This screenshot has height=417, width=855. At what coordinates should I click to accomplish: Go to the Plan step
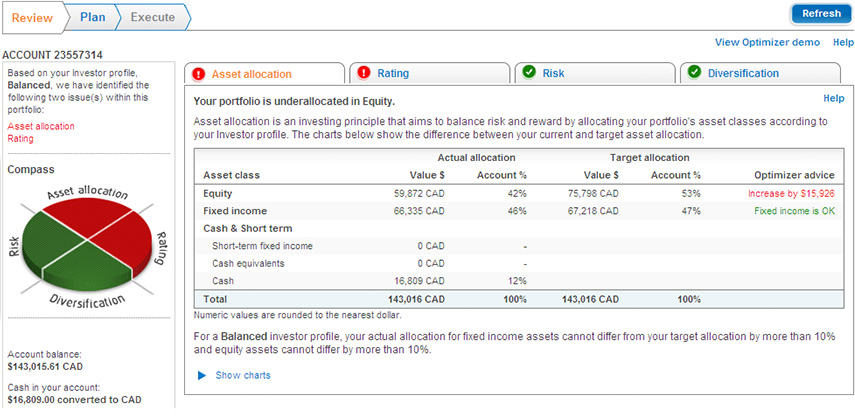pyautogui.click(x=92, y=16)
